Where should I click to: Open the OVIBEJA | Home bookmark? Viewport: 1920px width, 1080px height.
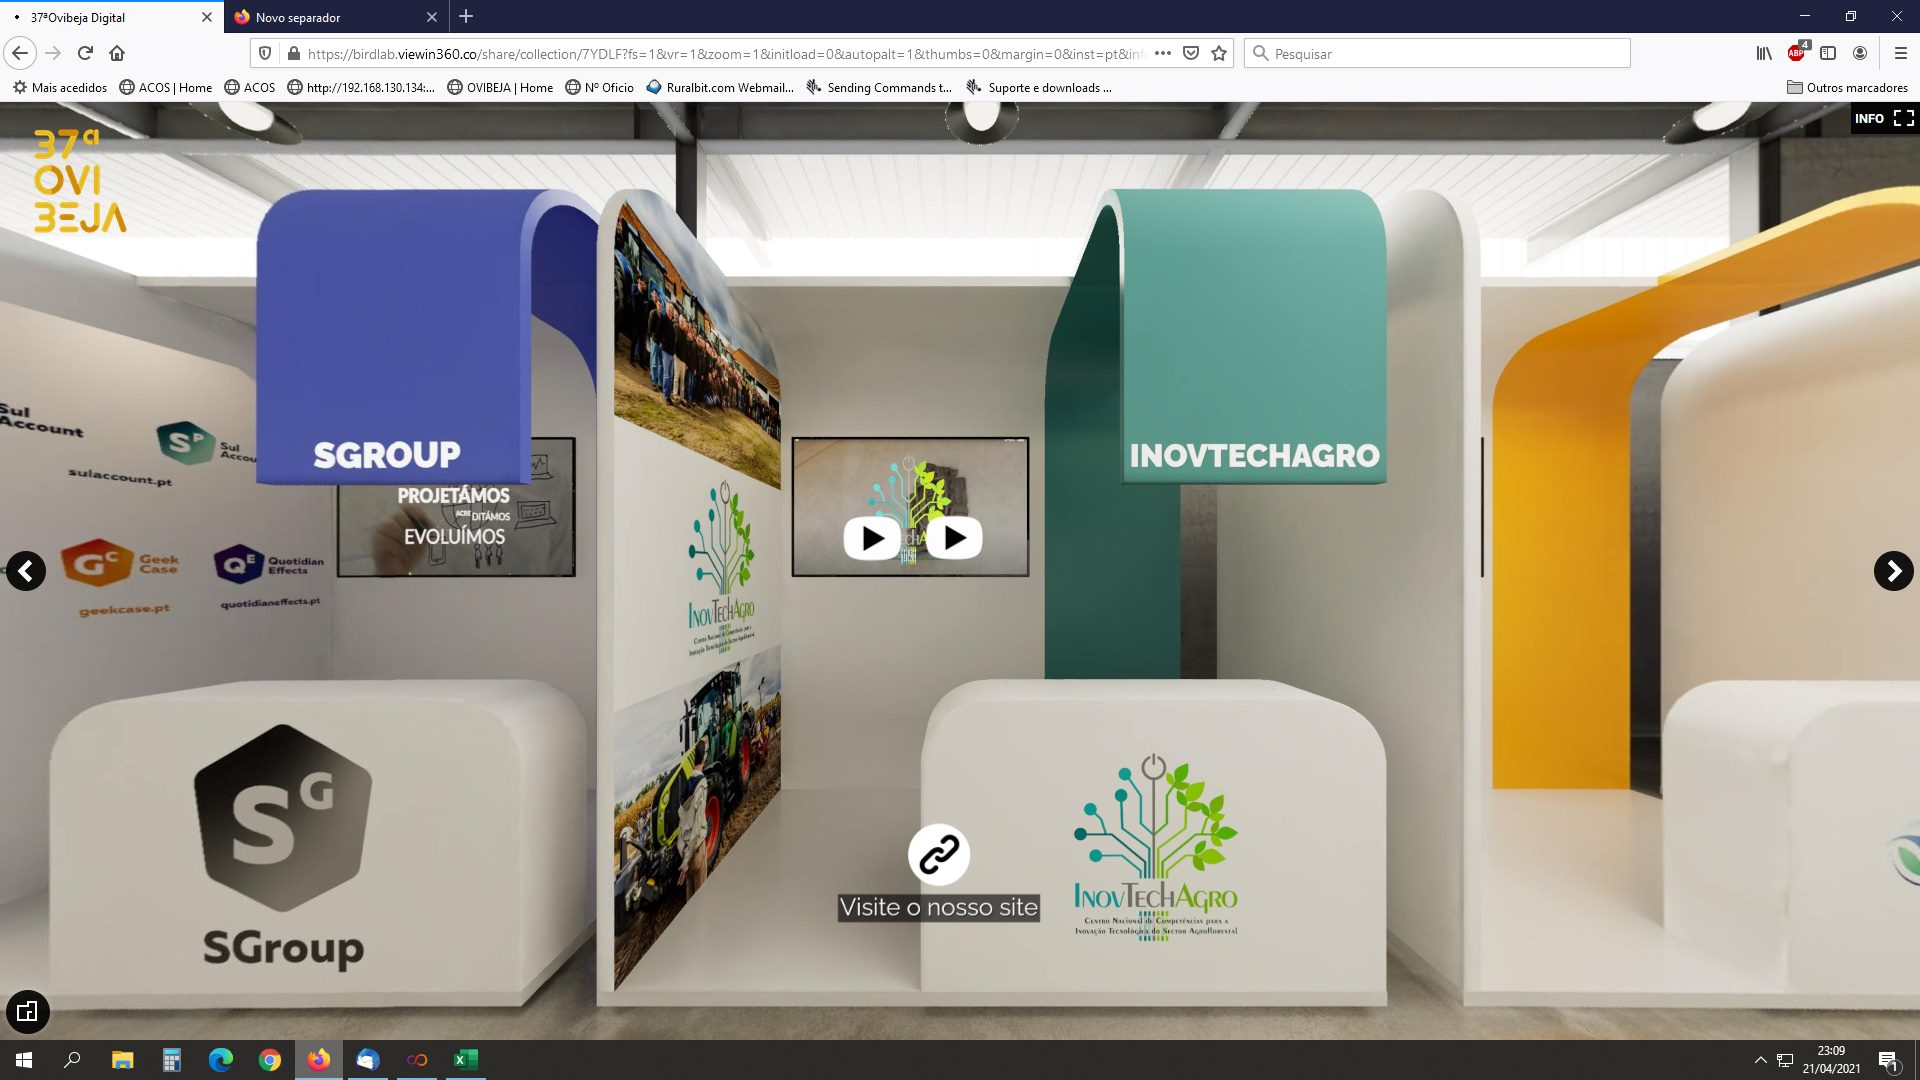pos(500,87)
